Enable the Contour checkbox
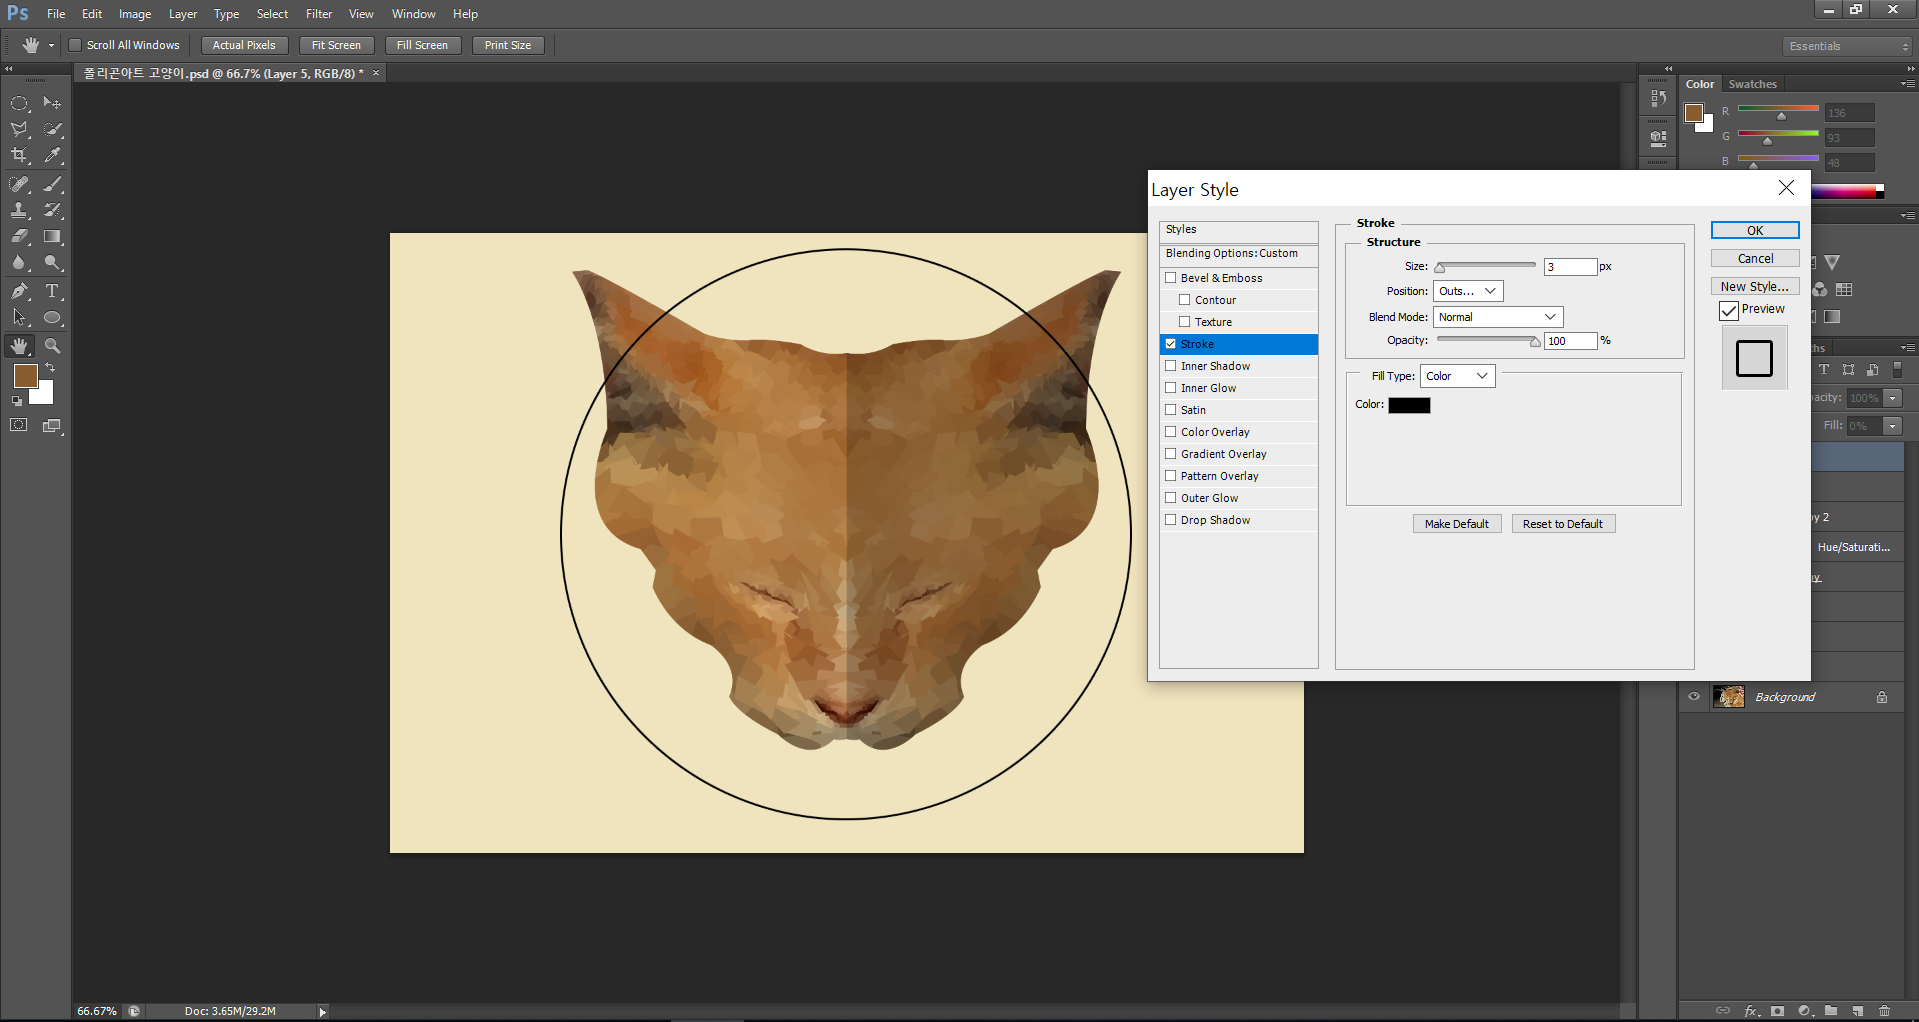 pyautogui.click(x=1184, y=300)
